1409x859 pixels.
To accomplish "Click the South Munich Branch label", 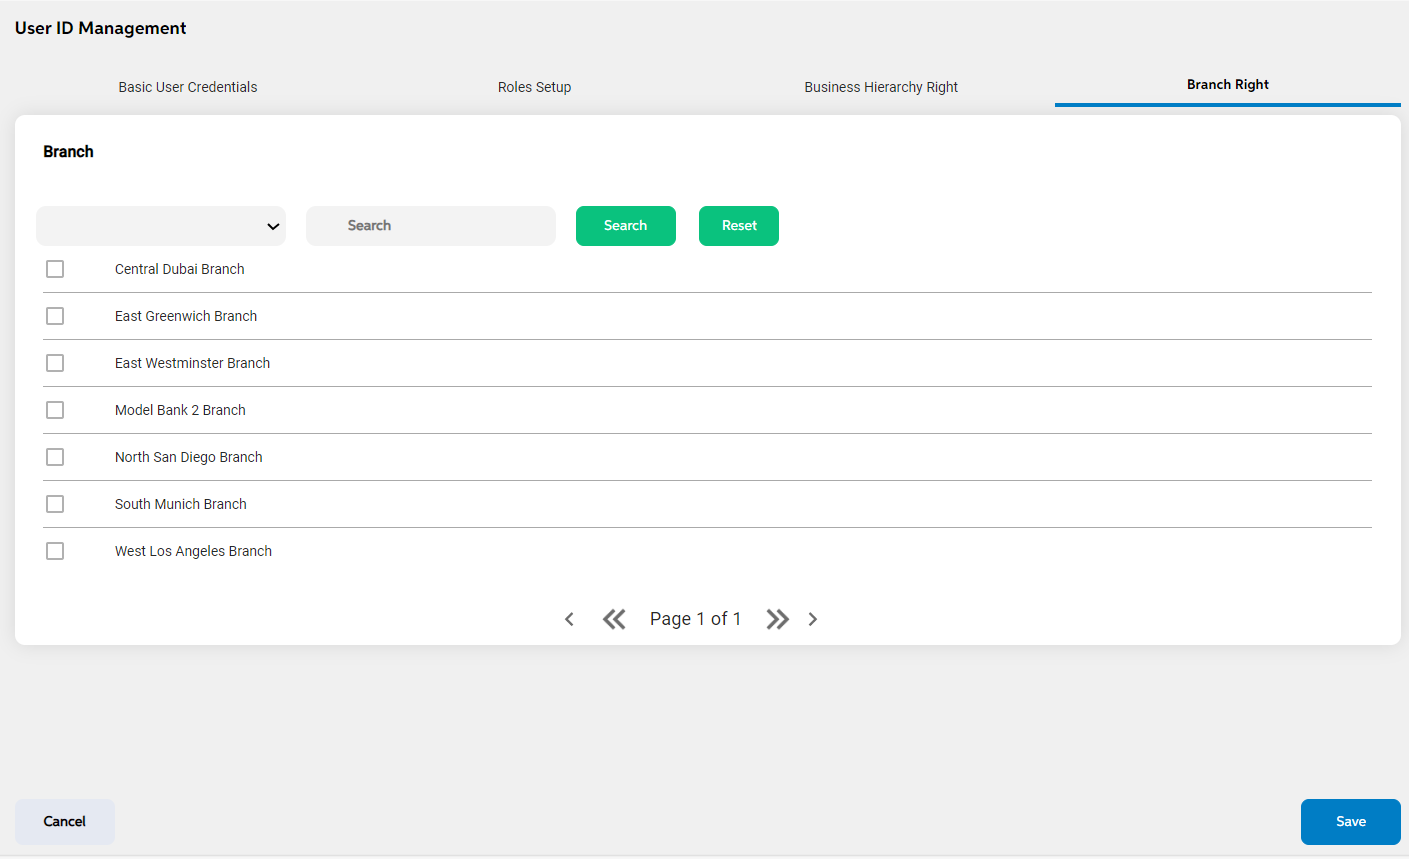I will tap(181, 504).
